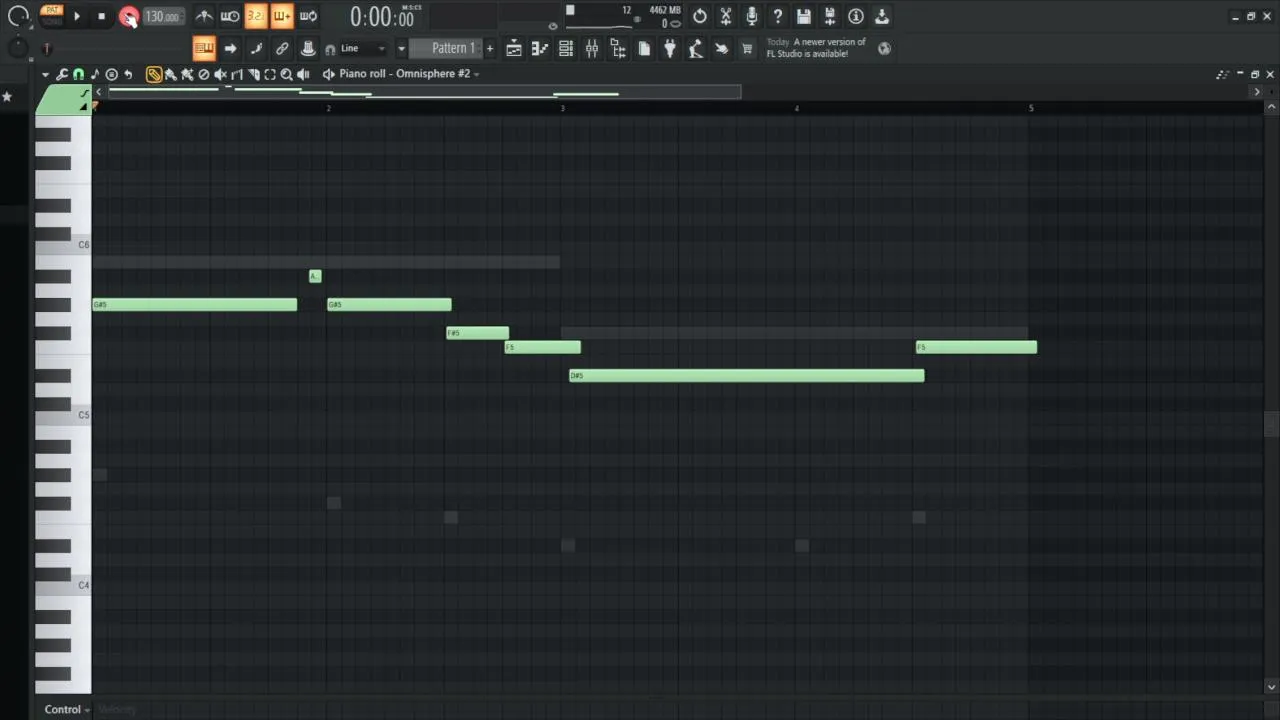Open the piano roll main menu arrow

pos(45,74)
